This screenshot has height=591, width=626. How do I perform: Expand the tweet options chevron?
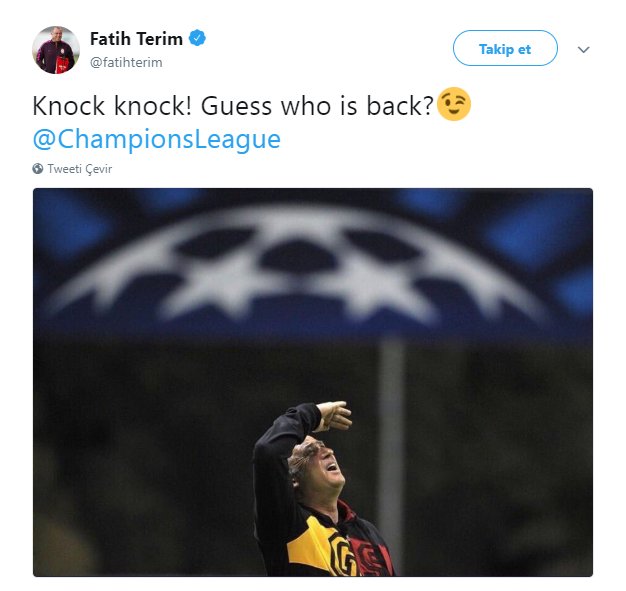click(583, 50)
